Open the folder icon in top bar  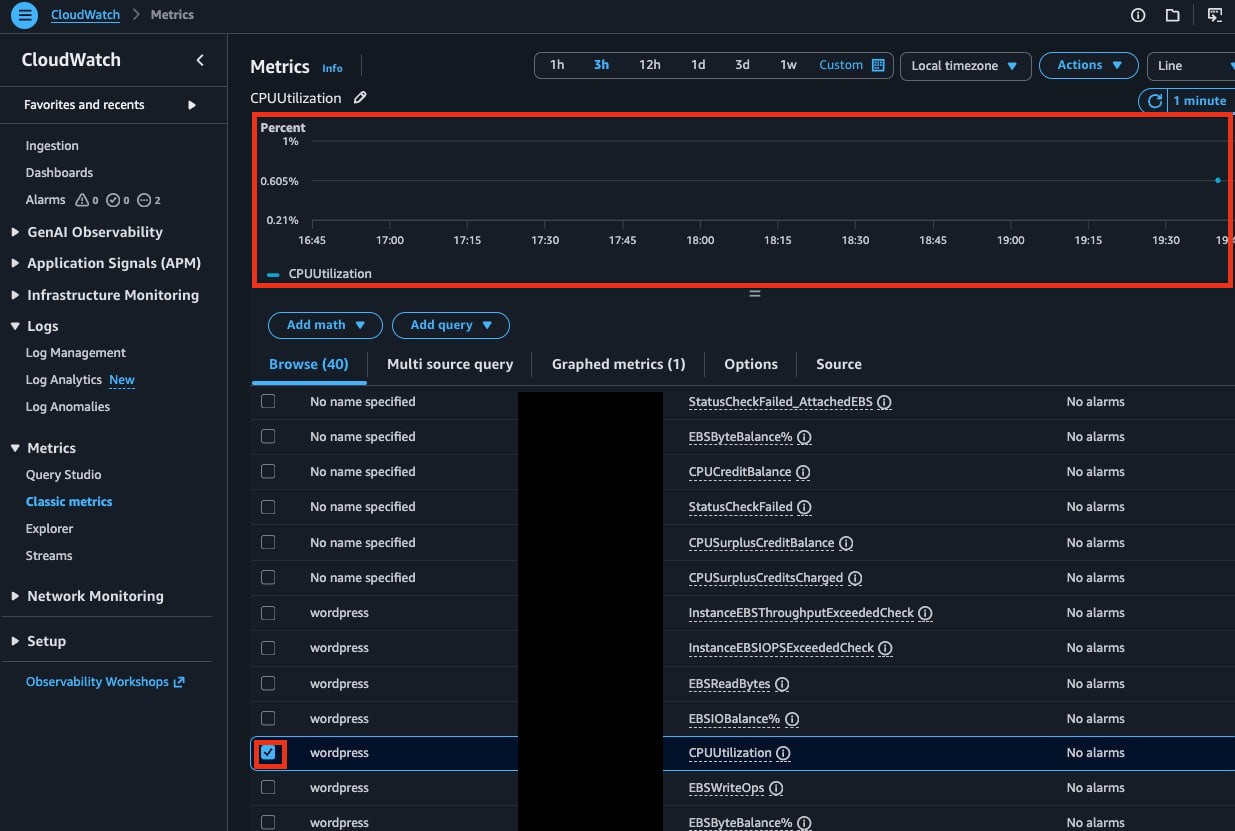[x=1173, y=15]
